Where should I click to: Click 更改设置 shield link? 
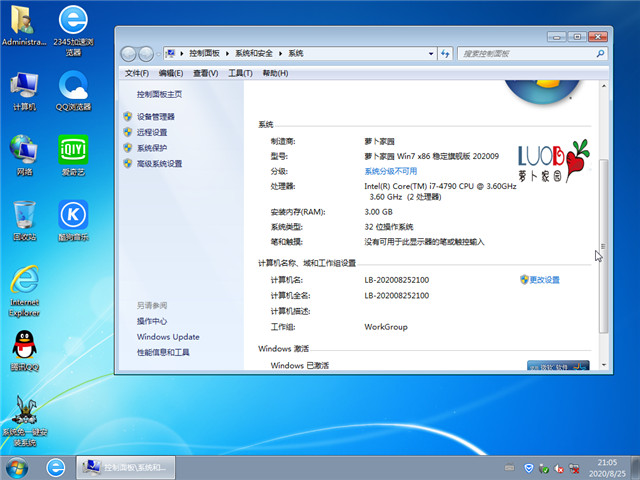[x=540, y=280]
